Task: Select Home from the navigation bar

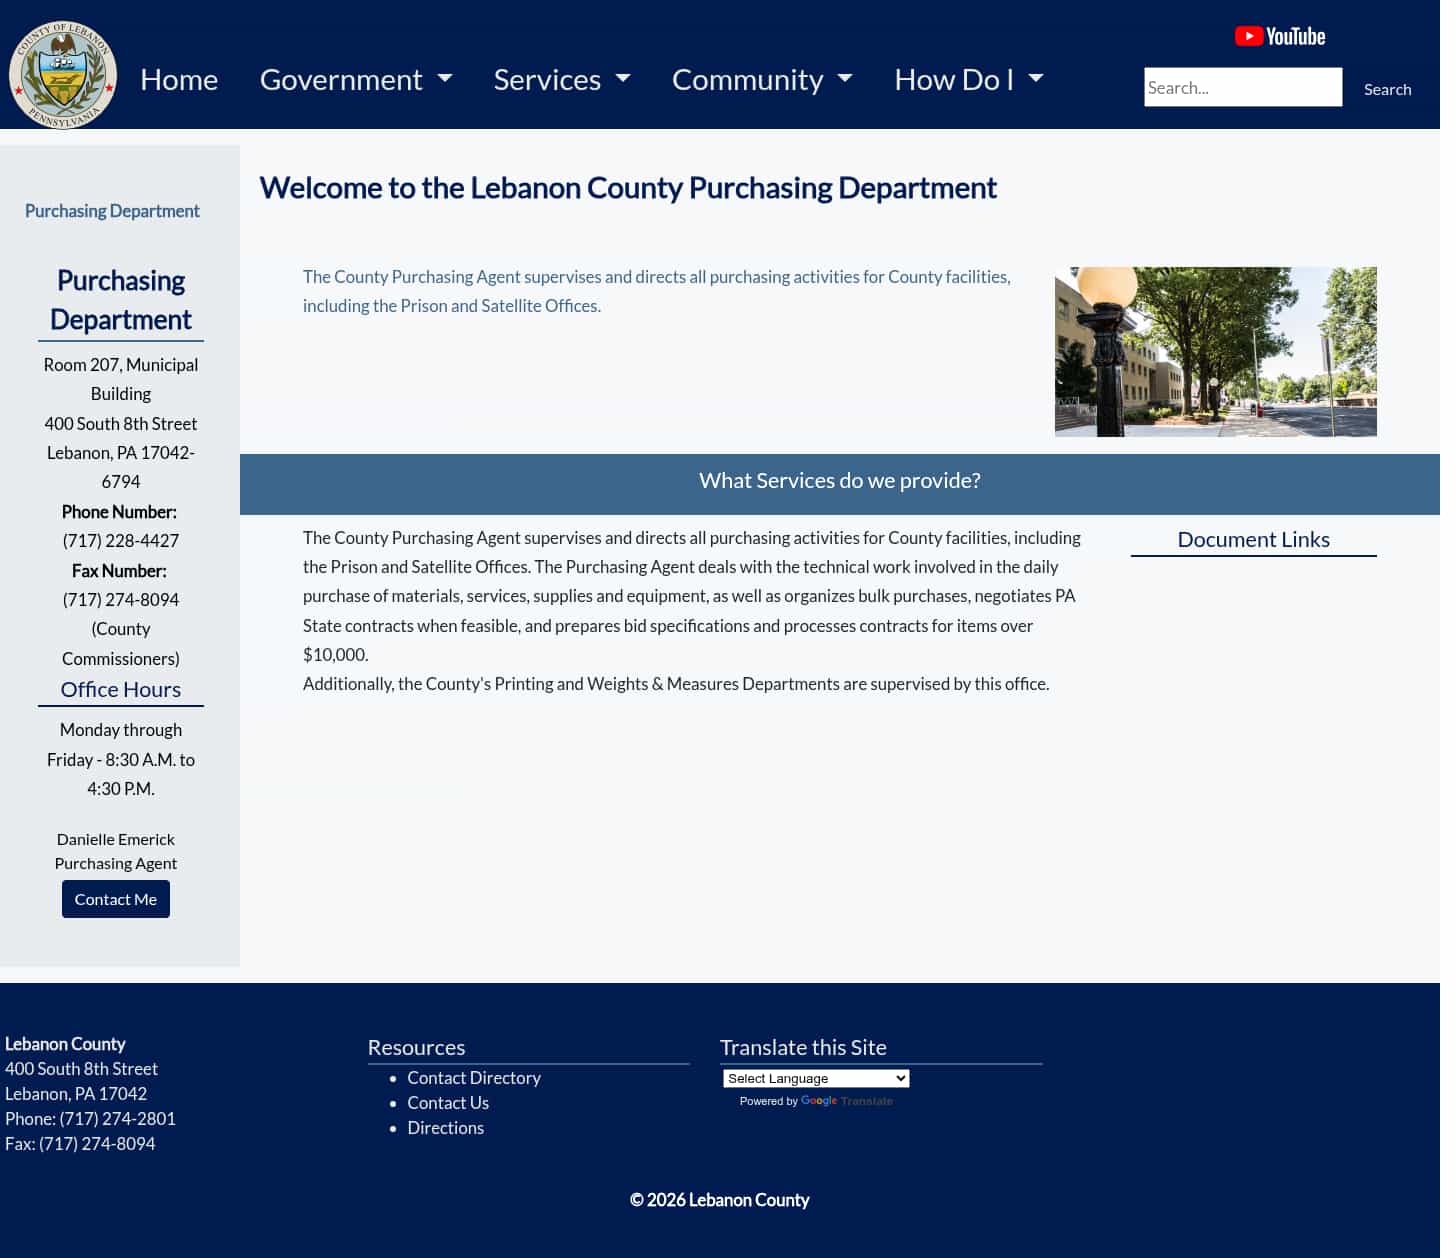Action: point(179,79)
